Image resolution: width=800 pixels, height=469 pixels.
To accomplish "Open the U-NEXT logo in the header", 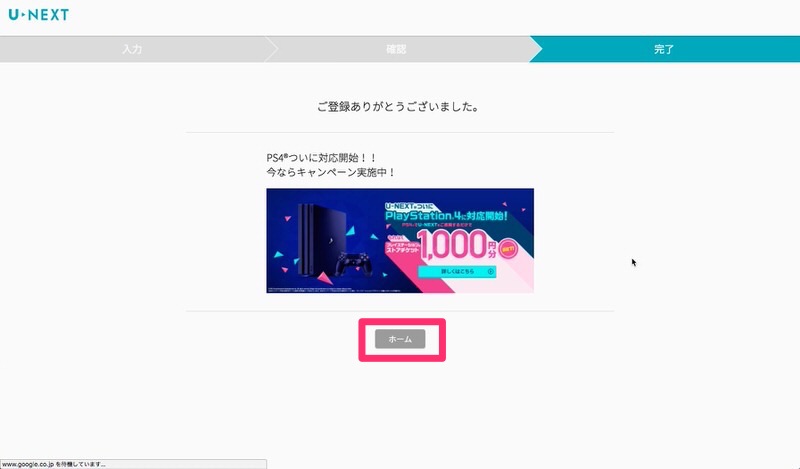I will coord(39,14).
